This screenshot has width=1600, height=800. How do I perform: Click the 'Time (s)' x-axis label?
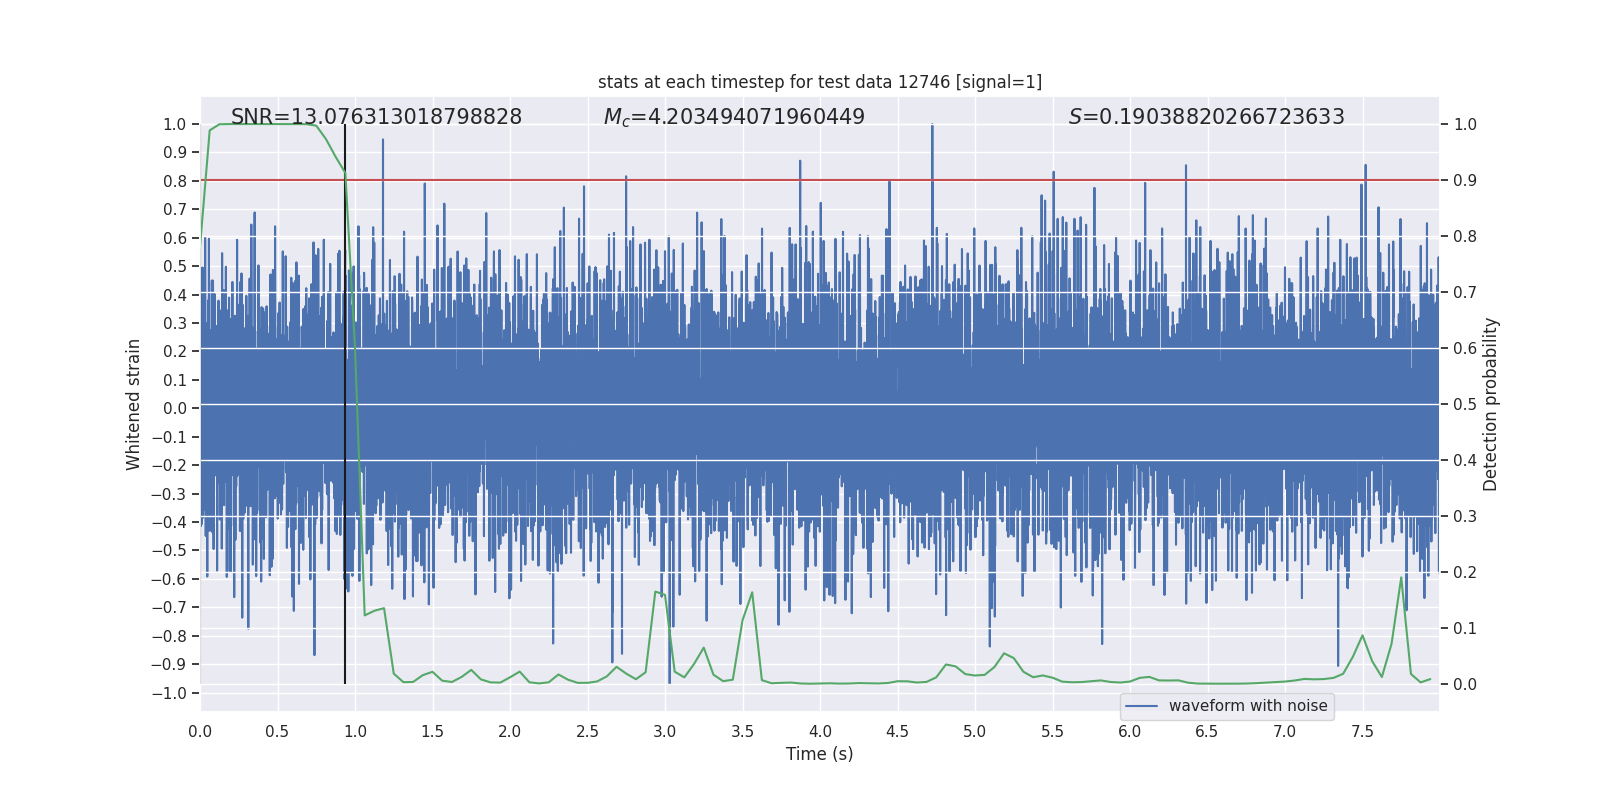click(x=819, y=754)
